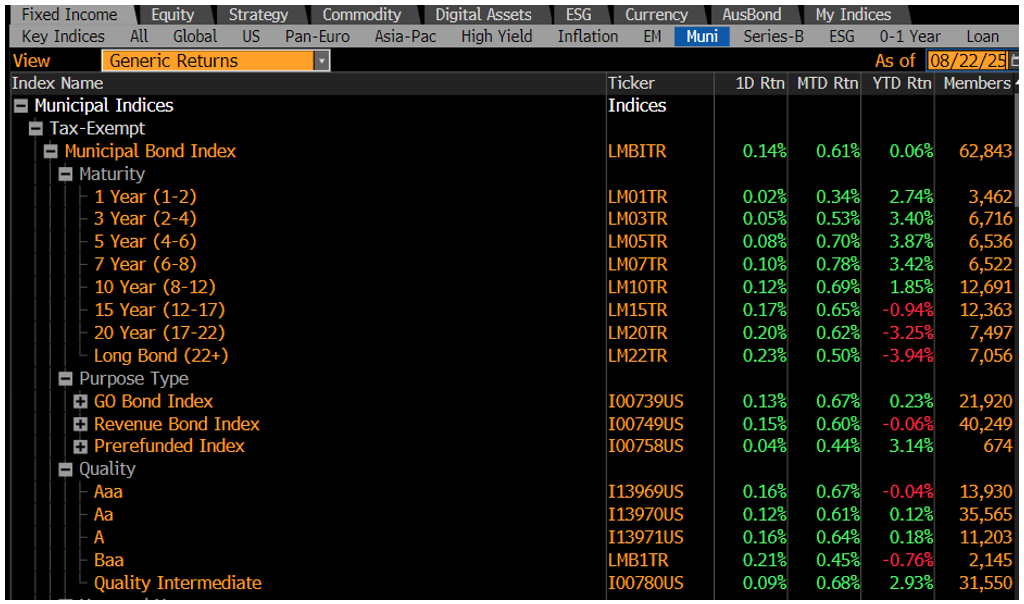Collapse the Municipal Indices tree node

click(x=20, y=106)
